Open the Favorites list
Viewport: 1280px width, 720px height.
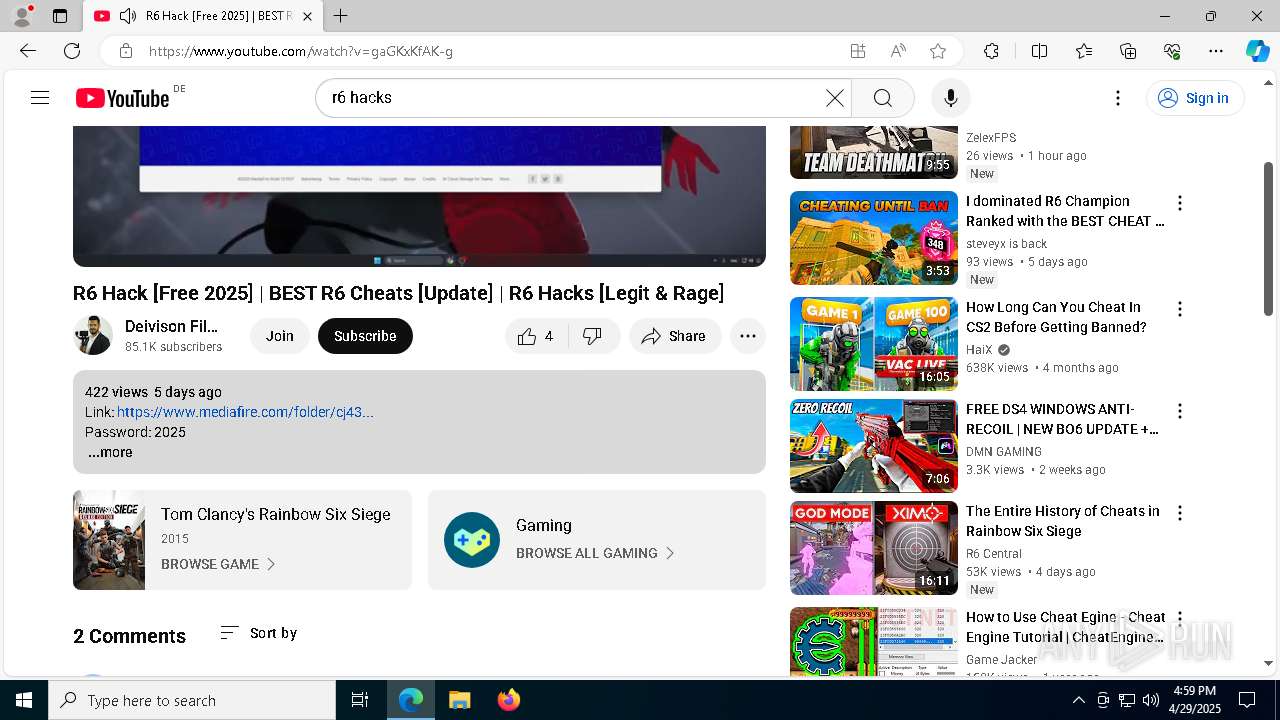pos(1084,51)
